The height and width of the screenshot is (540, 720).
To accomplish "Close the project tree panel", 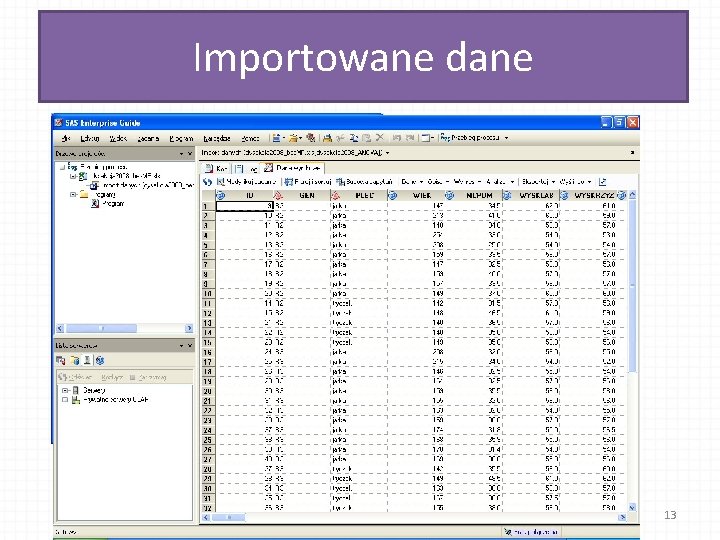I will 190,153.
